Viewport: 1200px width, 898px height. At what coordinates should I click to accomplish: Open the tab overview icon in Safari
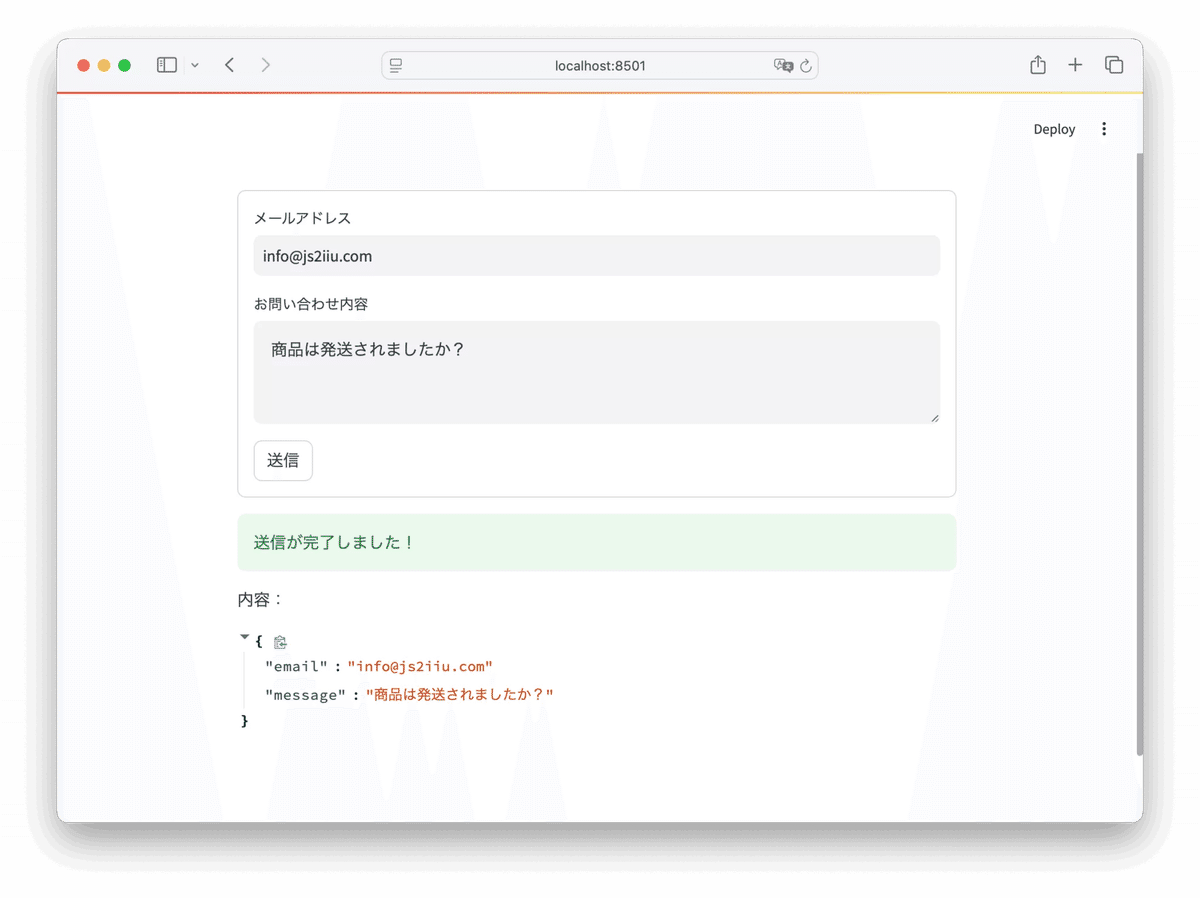tap(1113, 64)
